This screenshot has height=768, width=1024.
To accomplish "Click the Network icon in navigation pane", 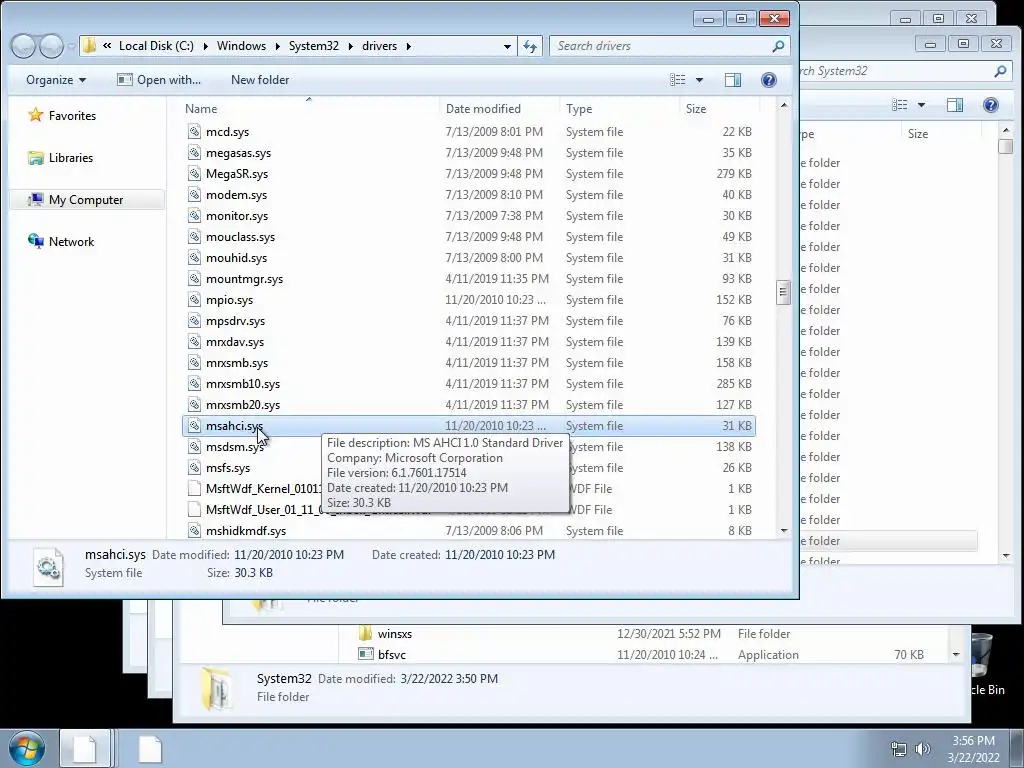I will 35,242.
